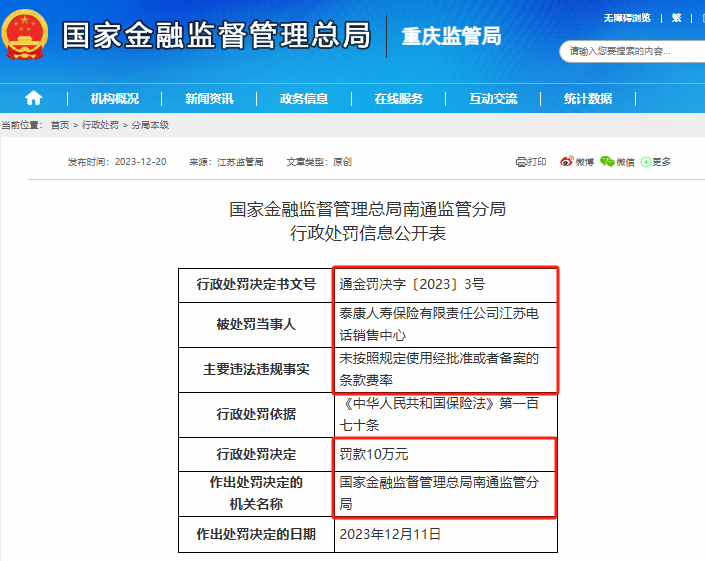Open the 政务信息 menu
This screenshot has height=561, width=705.
pyautogui.click(x=304, y=98)
